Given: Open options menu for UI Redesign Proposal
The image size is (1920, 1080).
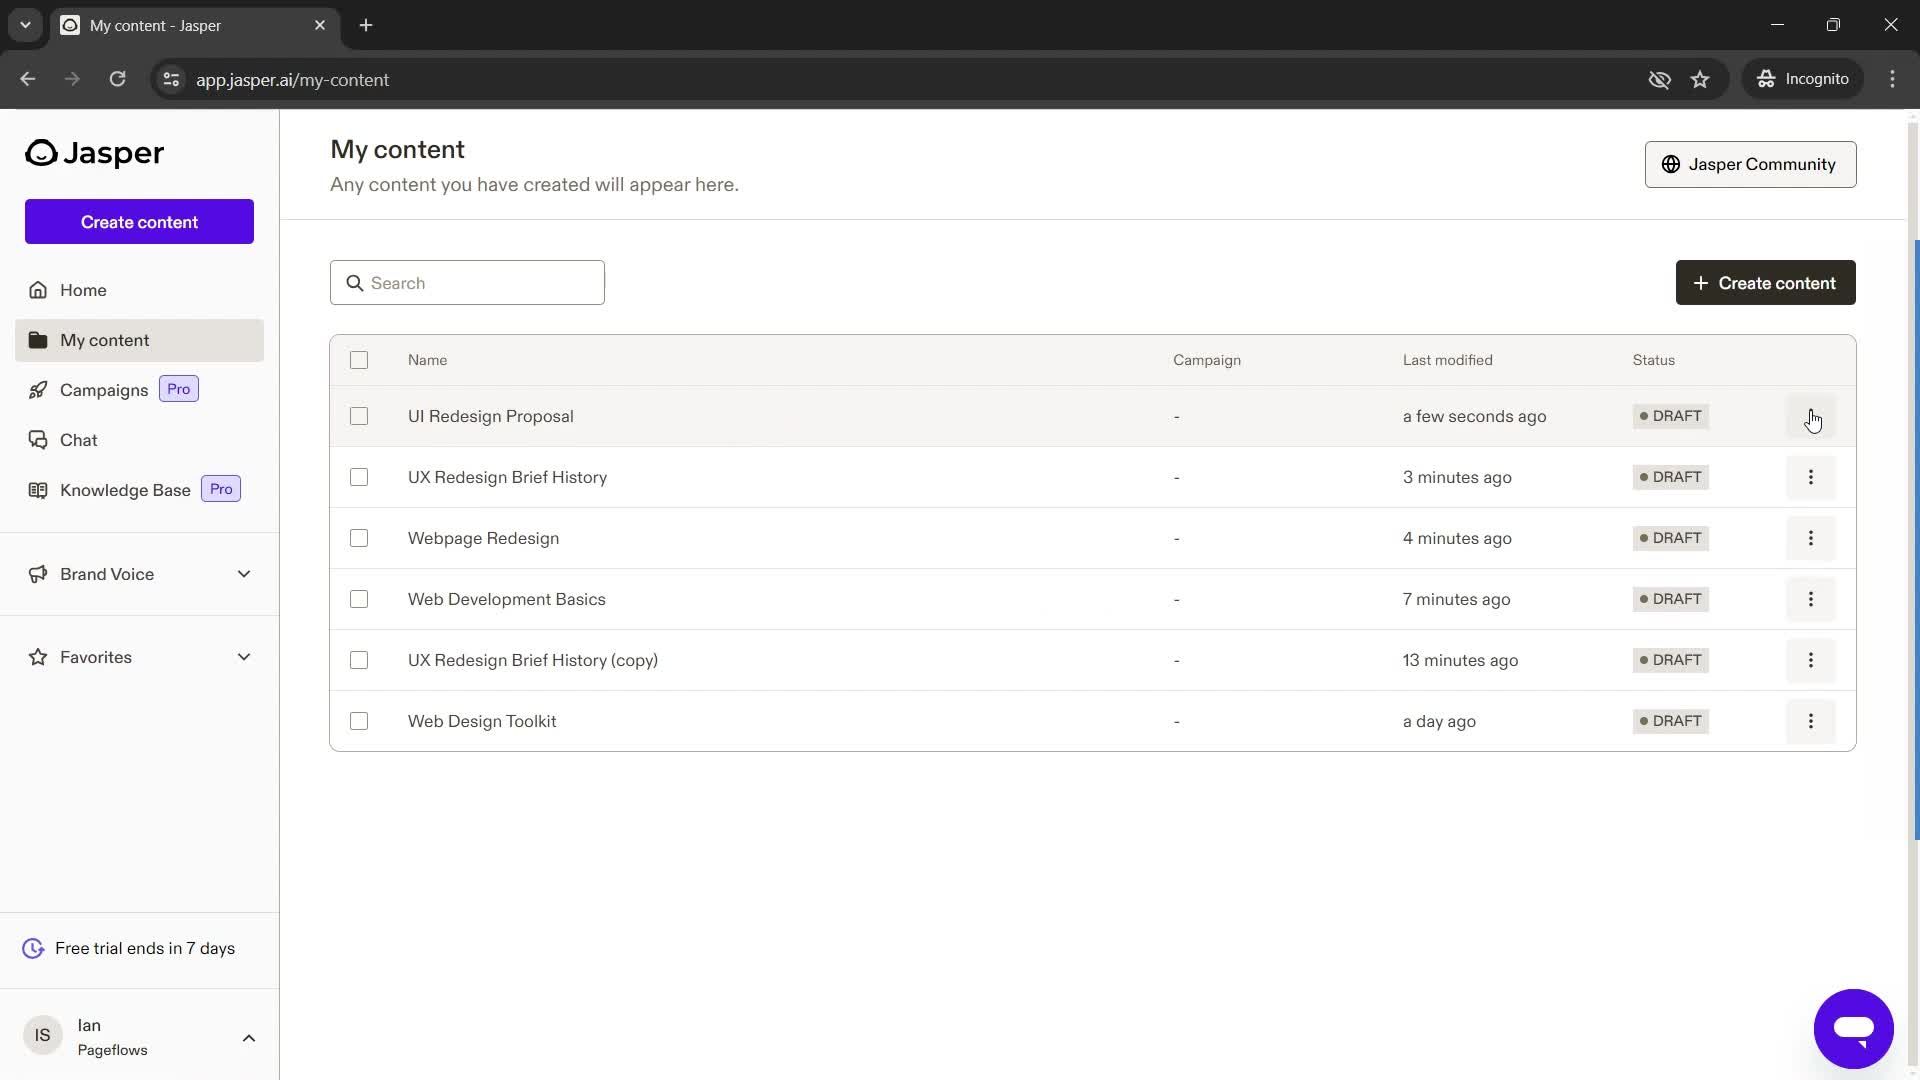Looking at the screenshot, I should point(1811,415).
